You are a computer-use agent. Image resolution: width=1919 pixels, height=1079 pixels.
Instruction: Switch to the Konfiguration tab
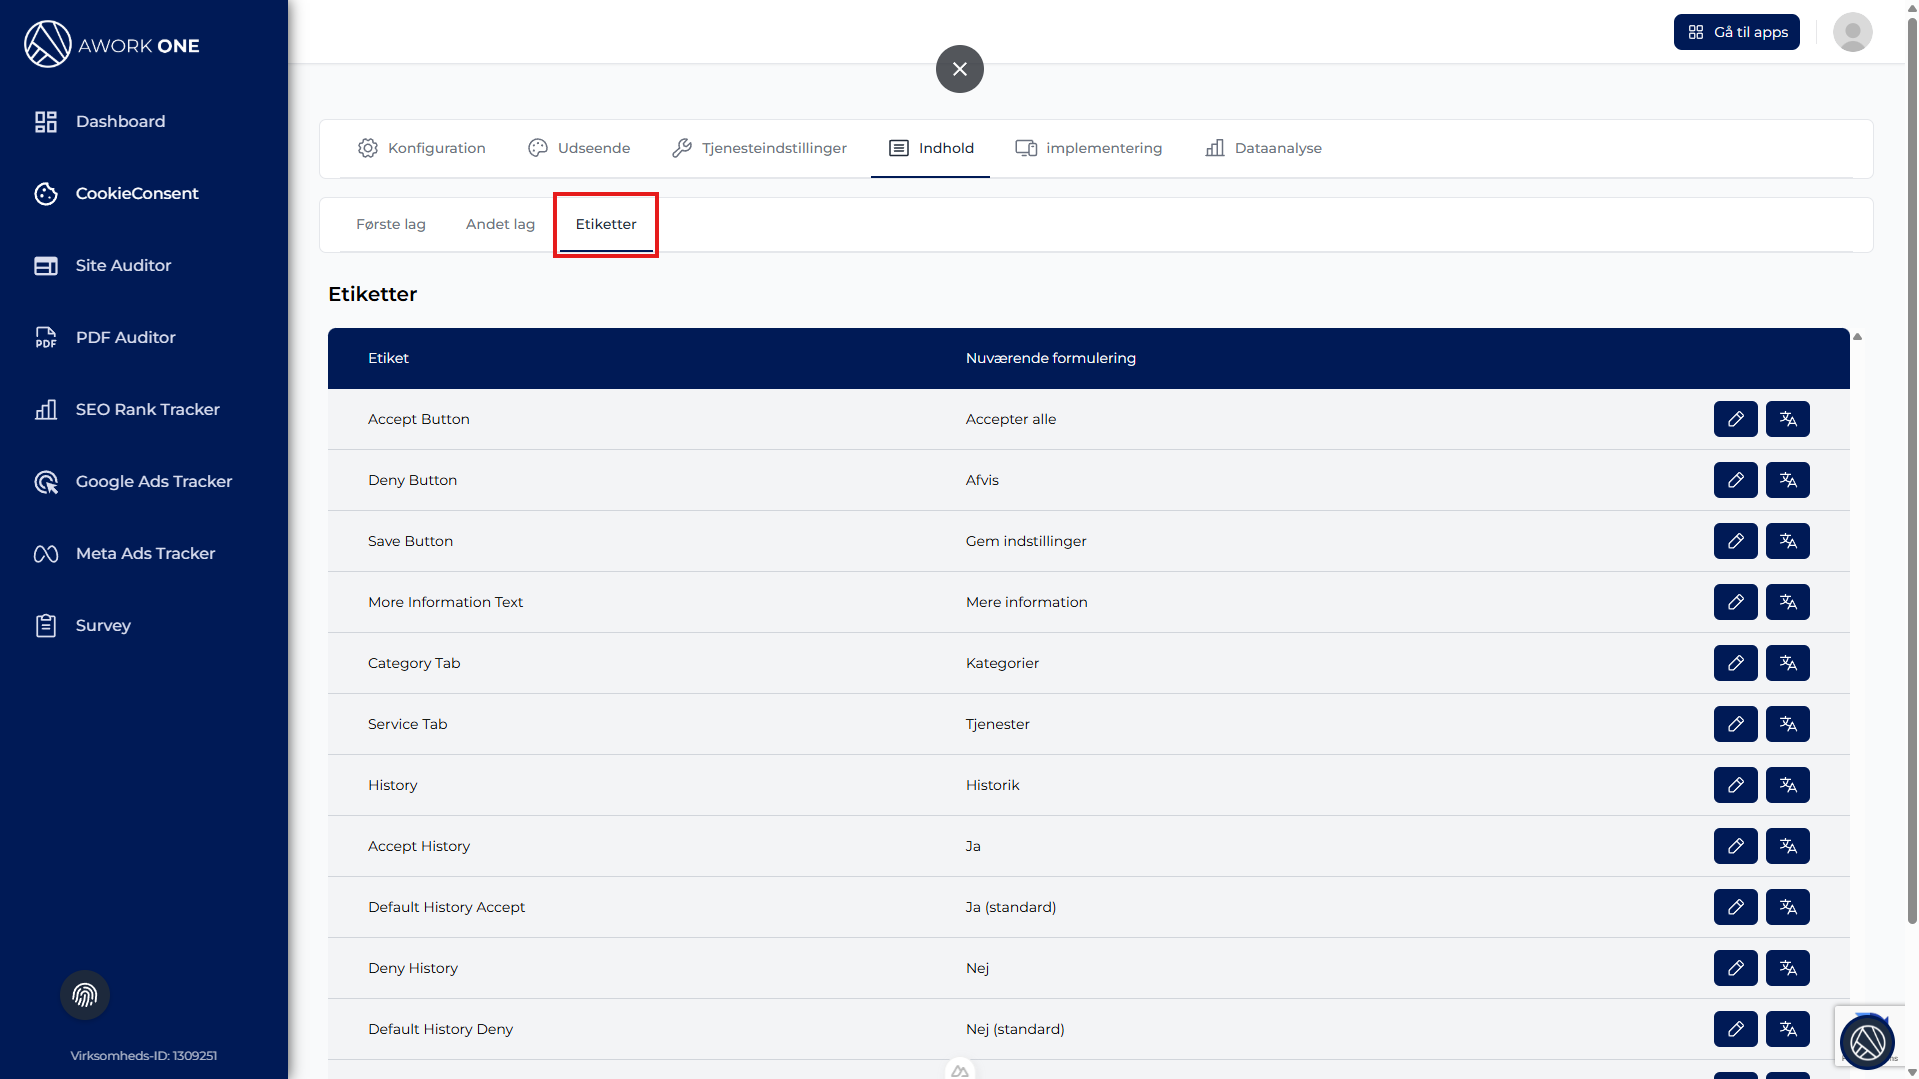421,148
